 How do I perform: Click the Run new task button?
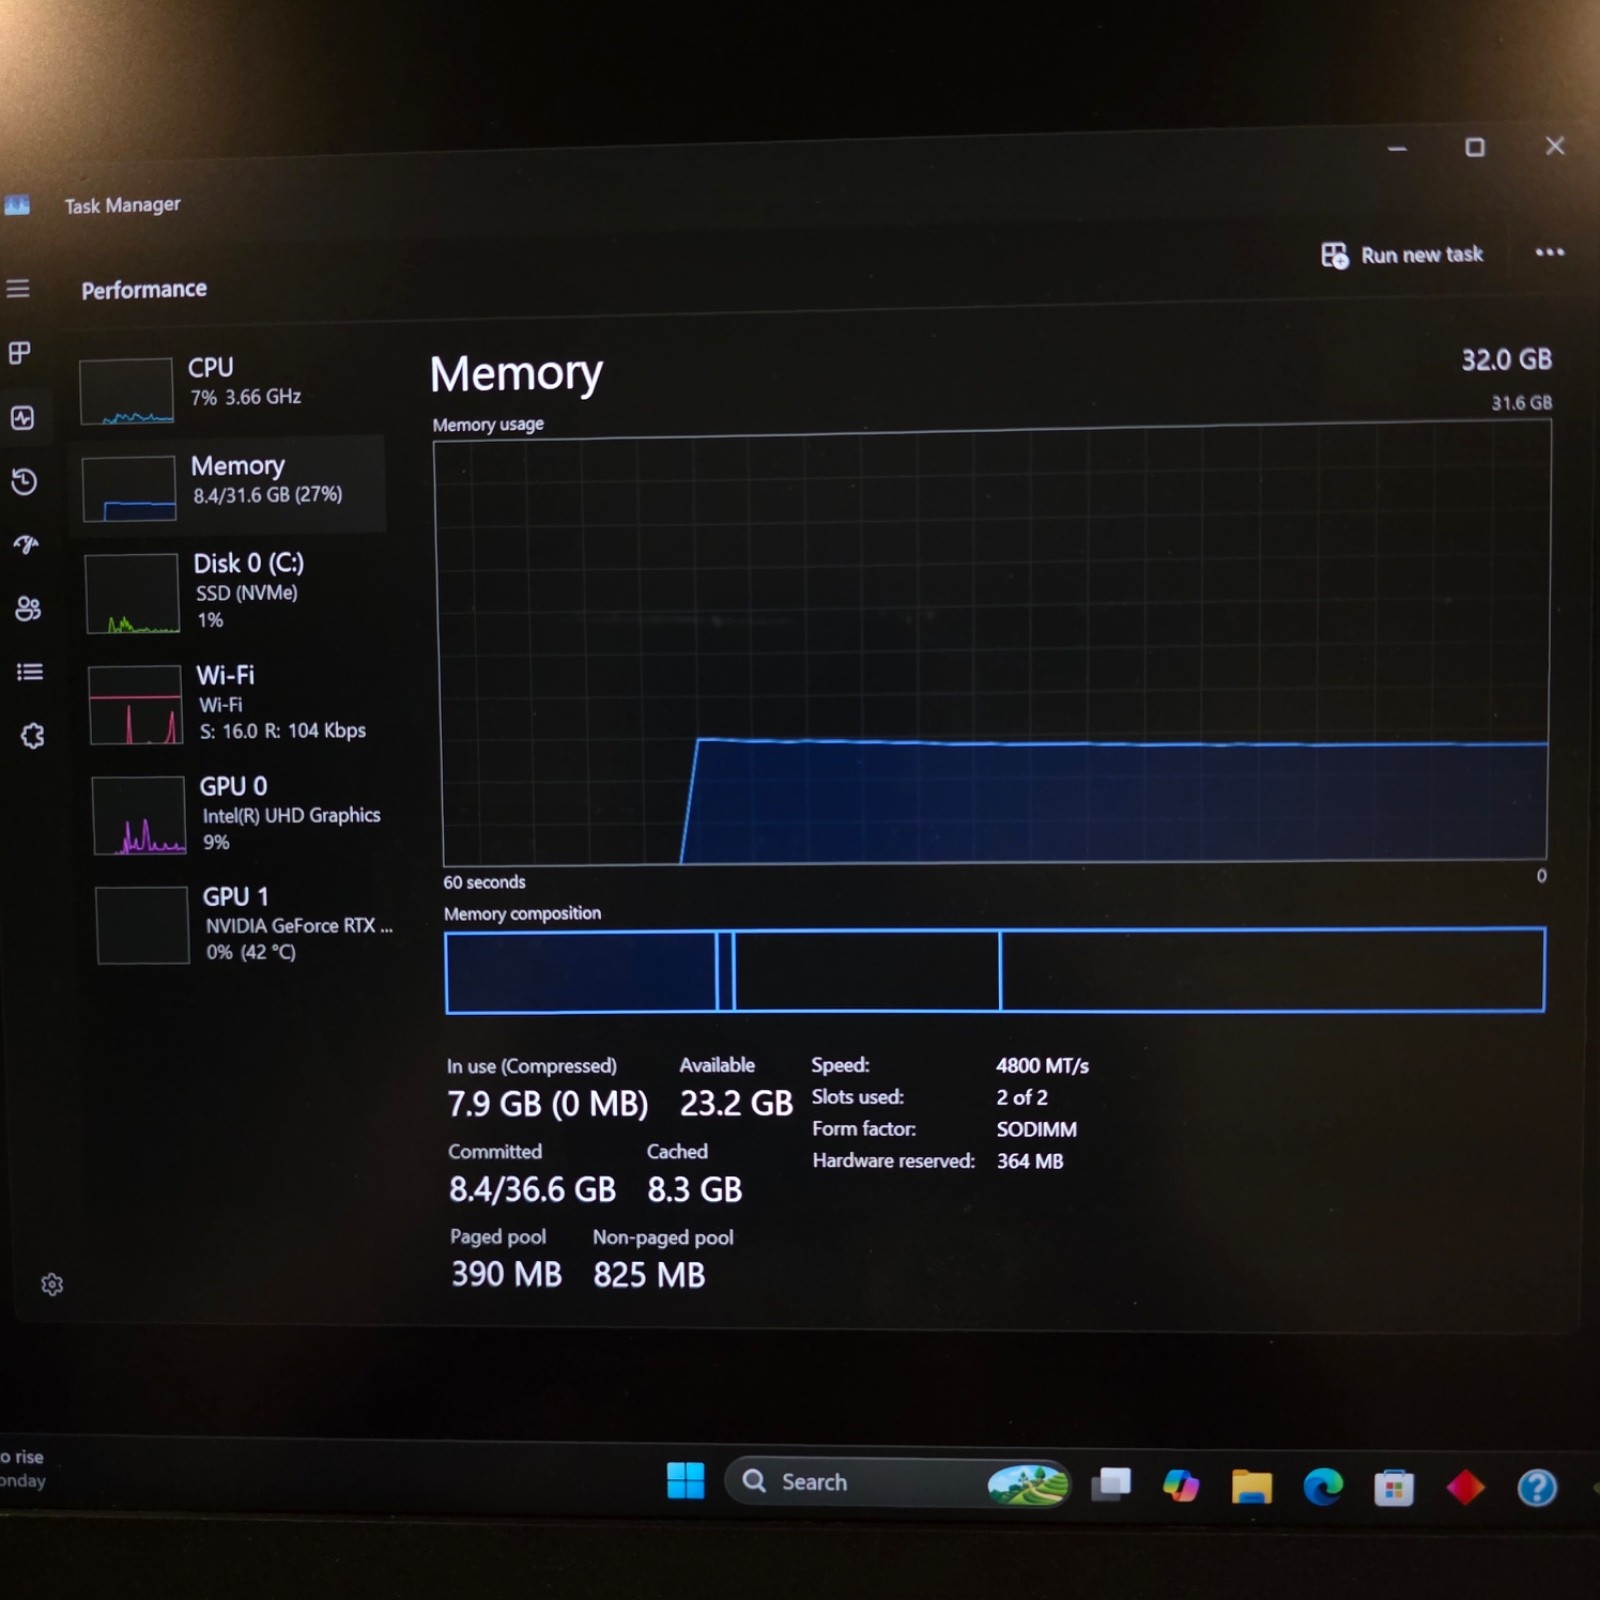[1402, 255]
